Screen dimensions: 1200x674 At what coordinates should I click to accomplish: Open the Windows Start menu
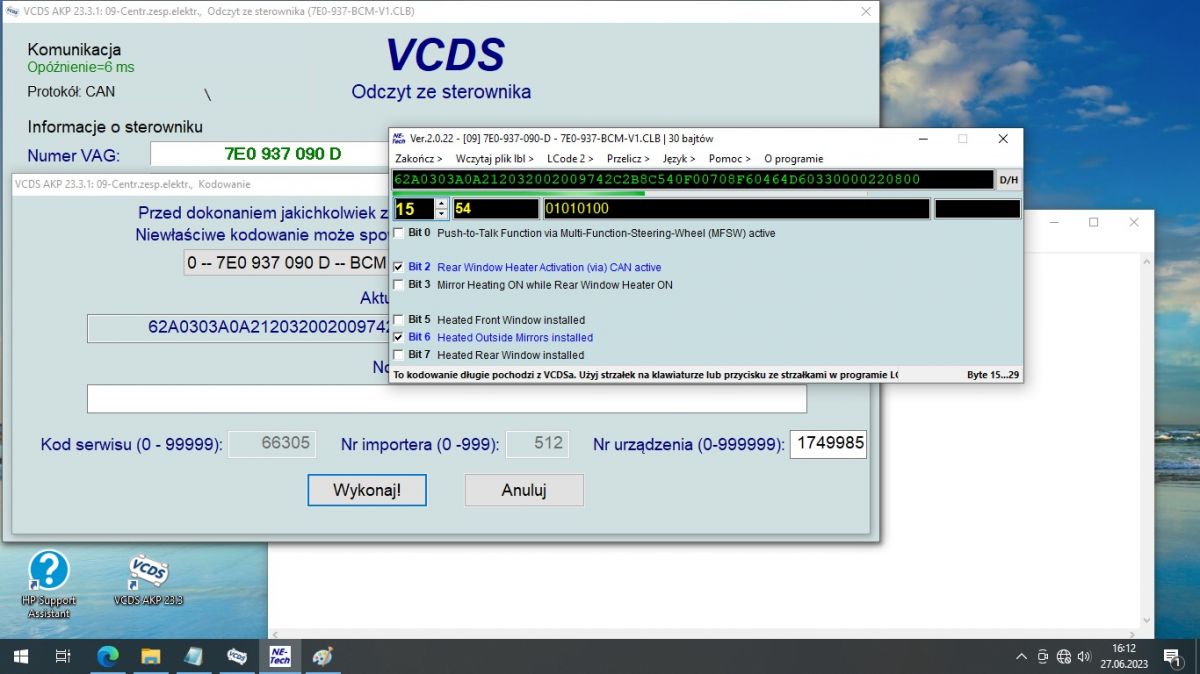tap(20, 656)
